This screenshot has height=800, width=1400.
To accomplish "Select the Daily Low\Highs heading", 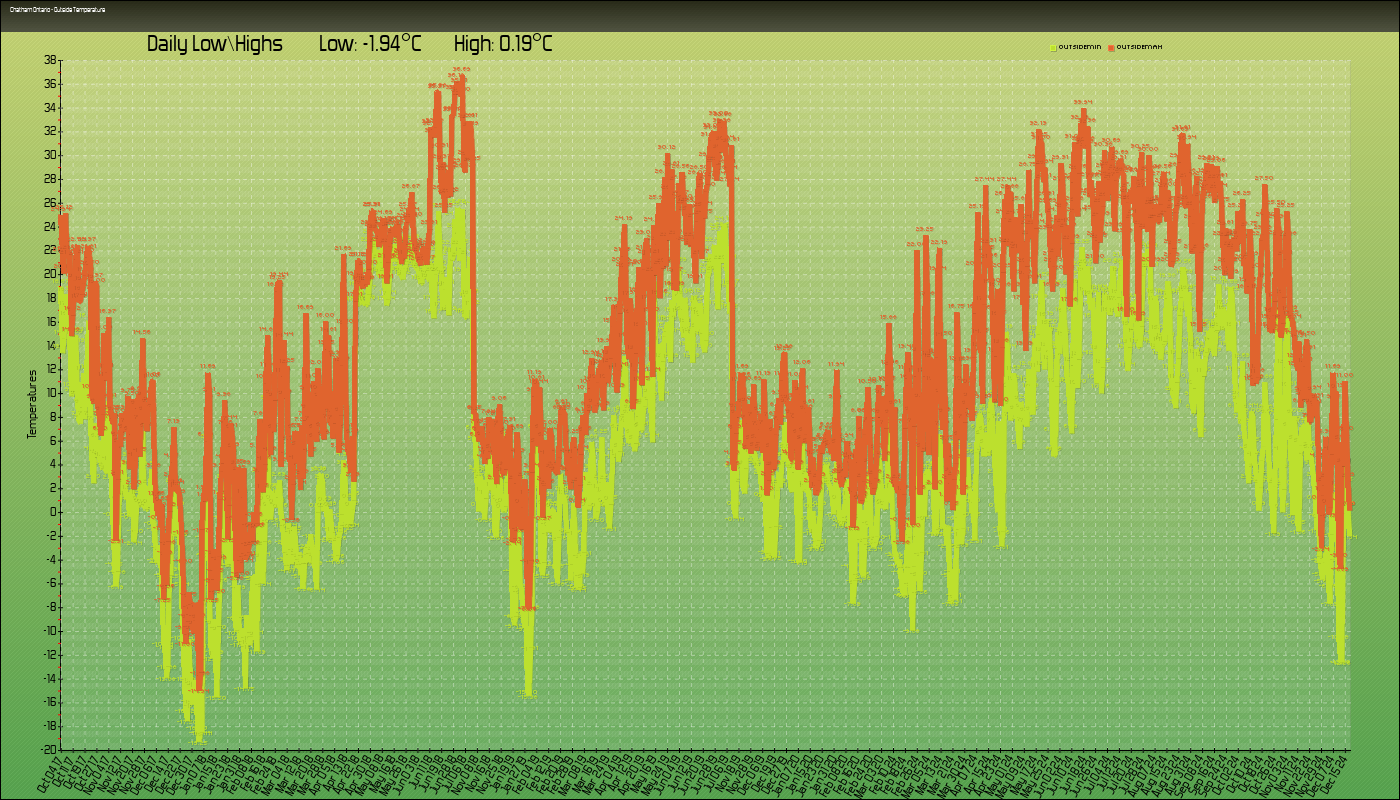I will click(215, 44).
